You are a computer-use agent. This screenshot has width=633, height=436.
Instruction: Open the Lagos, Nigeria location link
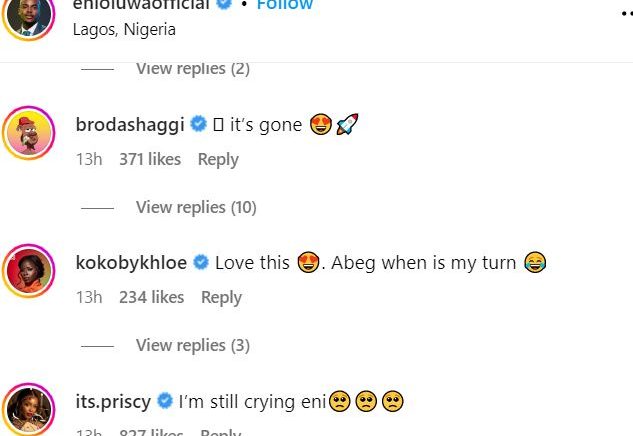pyautogui.click(x=124, y=29)
